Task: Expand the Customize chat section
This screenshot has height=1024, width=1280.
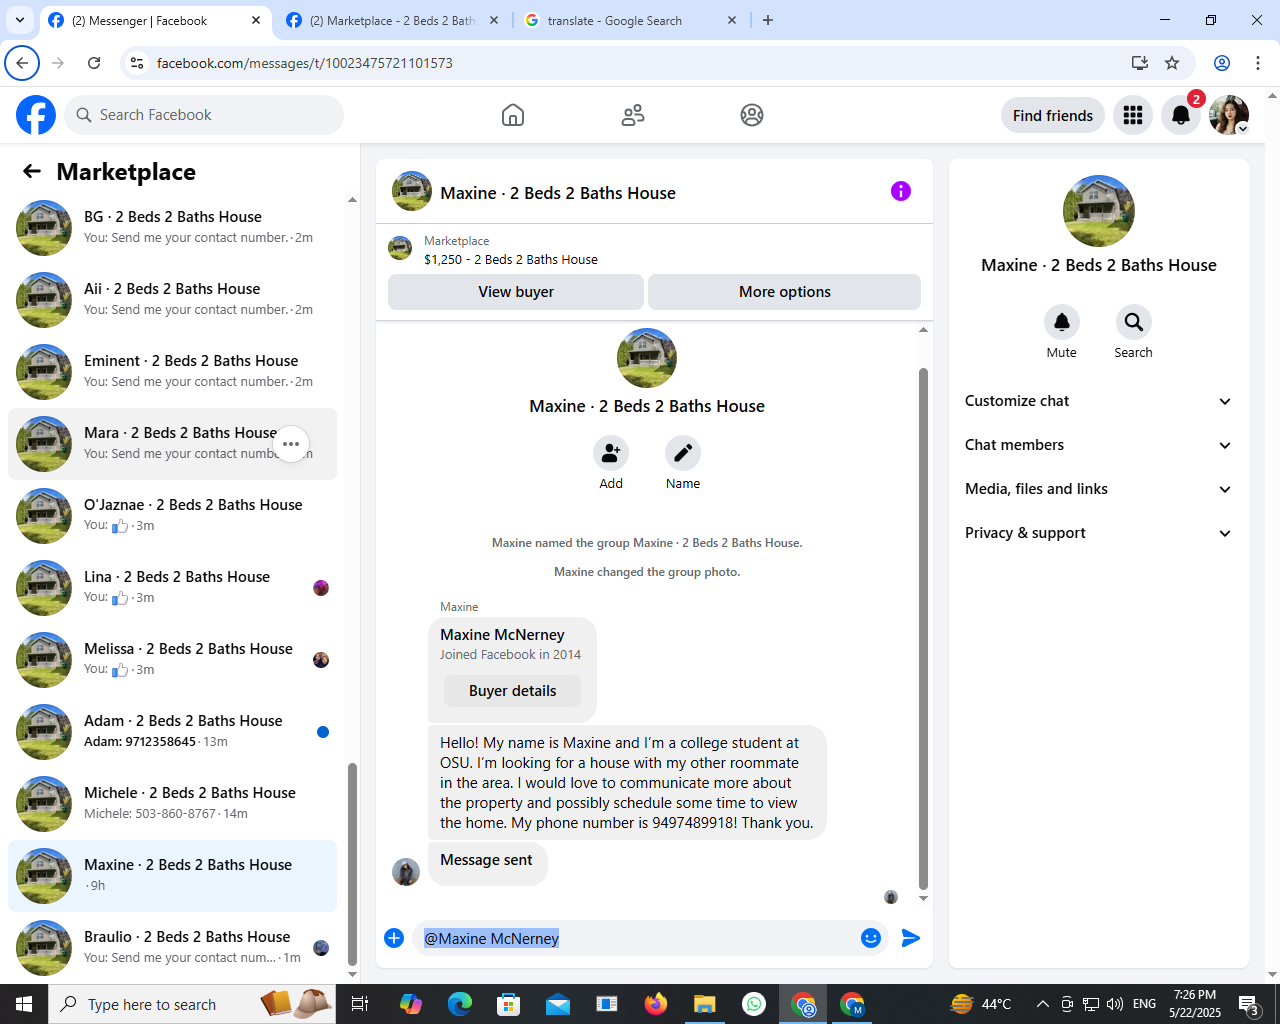Action: (1098, 401)
